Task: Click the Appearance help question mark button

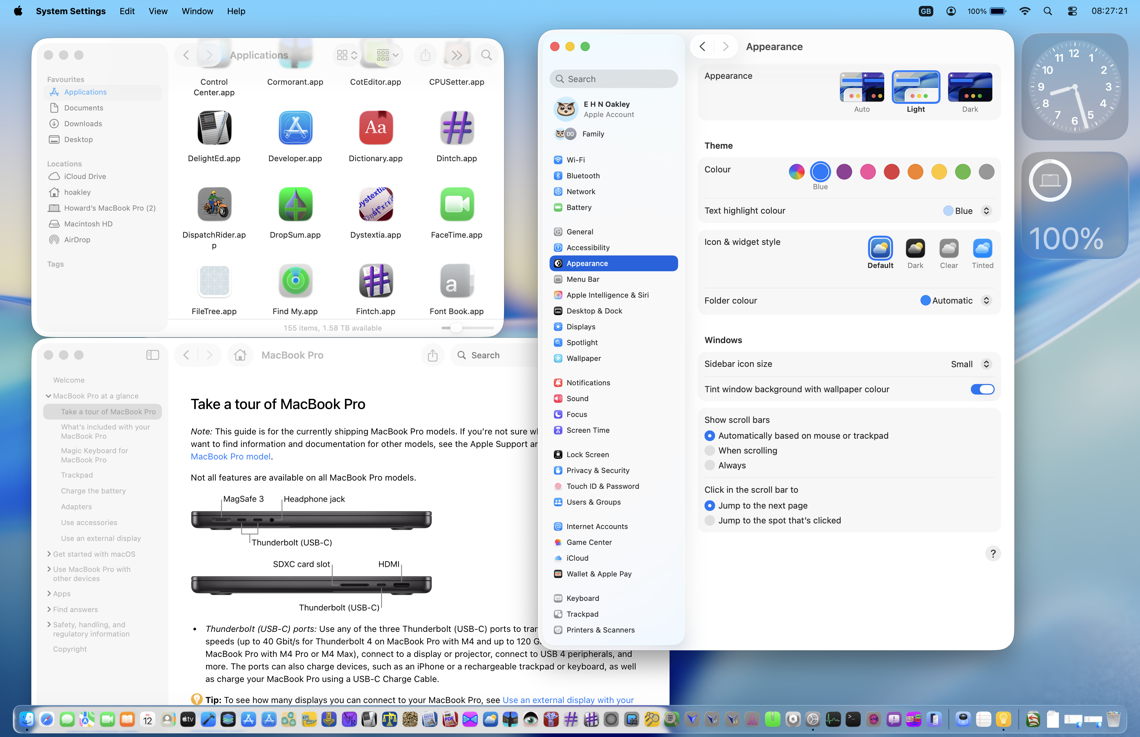Action: [x=992, y=552]
